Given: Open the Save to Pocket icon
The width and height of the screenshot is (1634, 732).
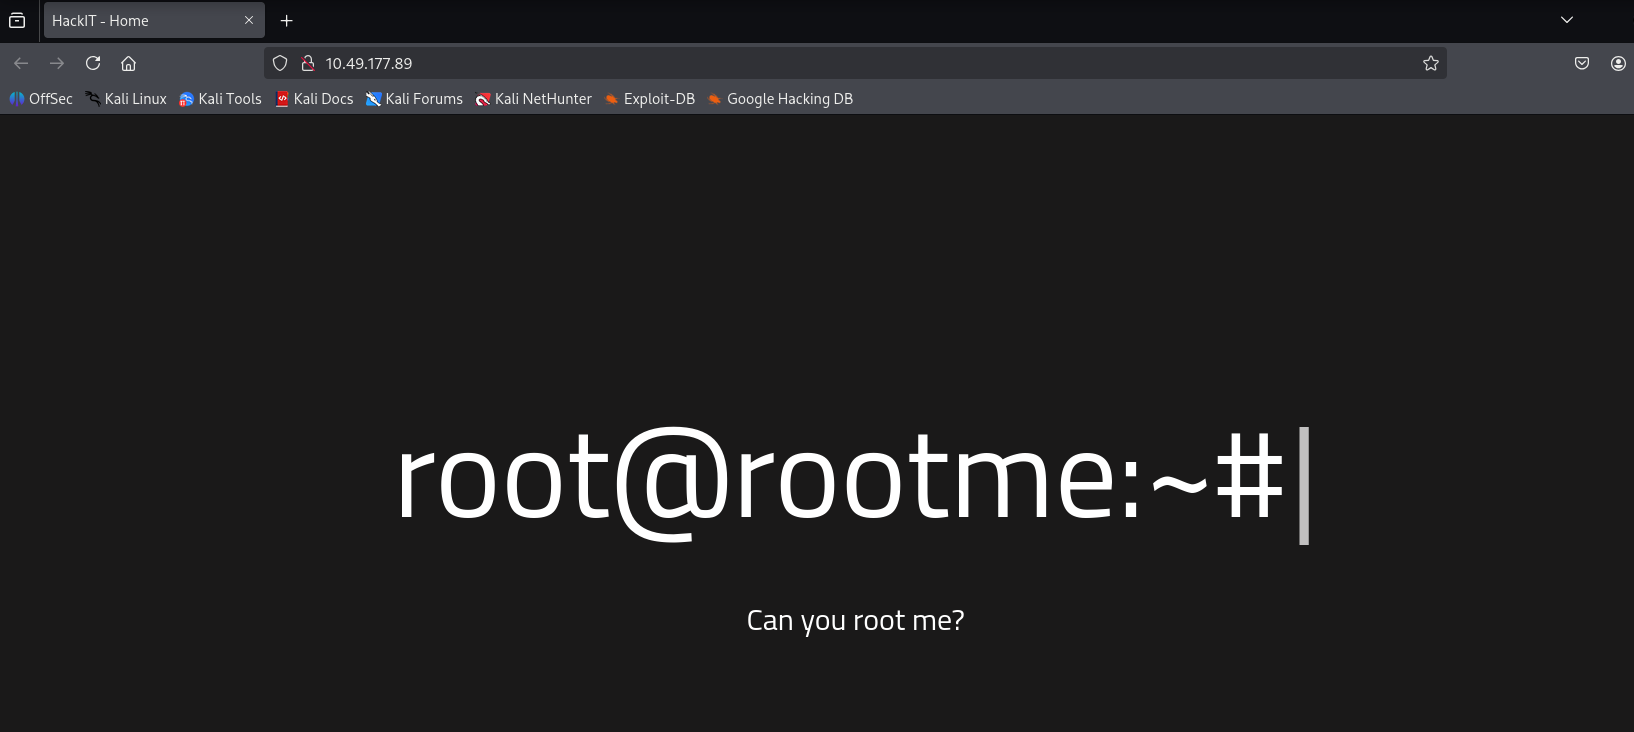Looking at the screenshot, I should coord(1581,63).
